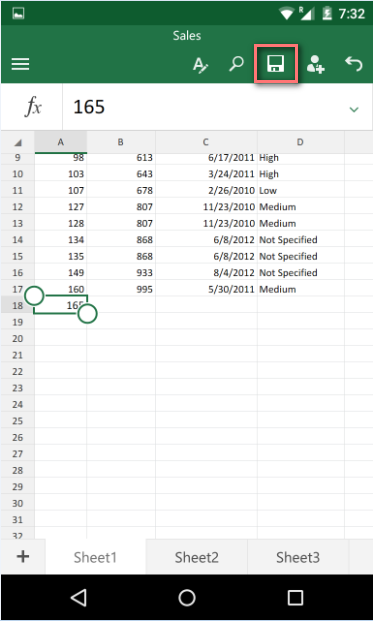The image size is (373, 621).
Task: Add a new sheet with the plus button
Action: (x=23, y=556)
